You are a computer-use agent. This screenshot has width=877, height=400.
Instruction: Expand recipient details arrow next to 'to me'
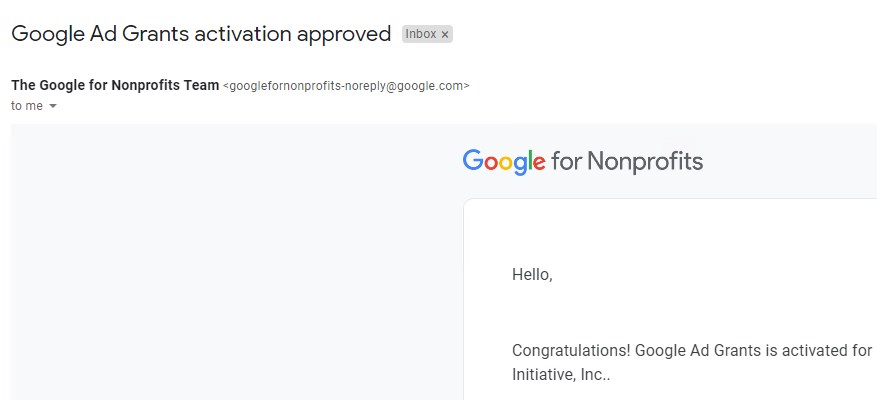(x=53, y=106)
